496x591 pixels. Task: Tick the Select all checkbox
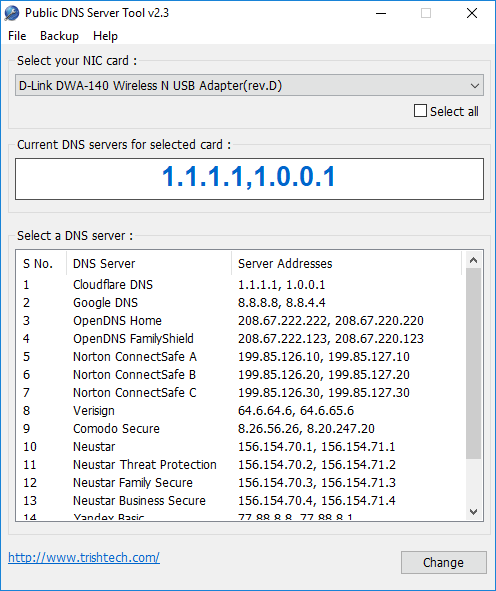[420, 111]
